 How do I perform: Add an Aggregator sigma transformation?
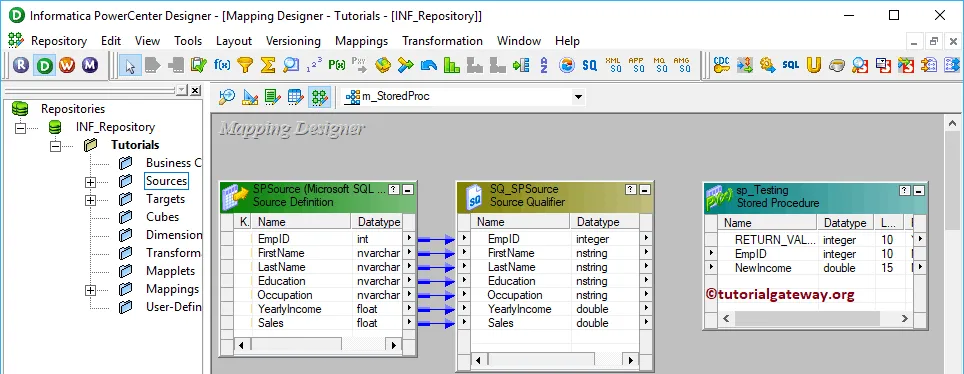267,65
